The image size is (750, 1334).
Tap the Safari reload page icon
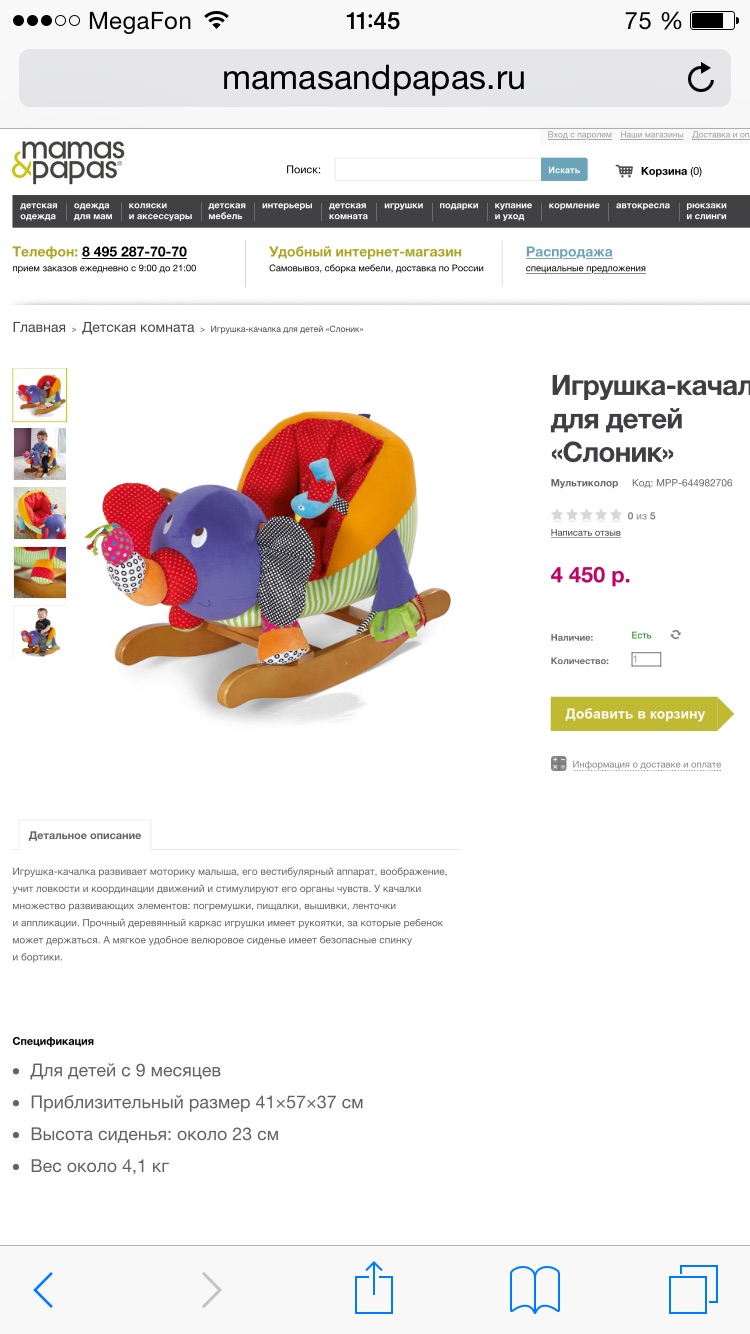[x=701, y=78]
